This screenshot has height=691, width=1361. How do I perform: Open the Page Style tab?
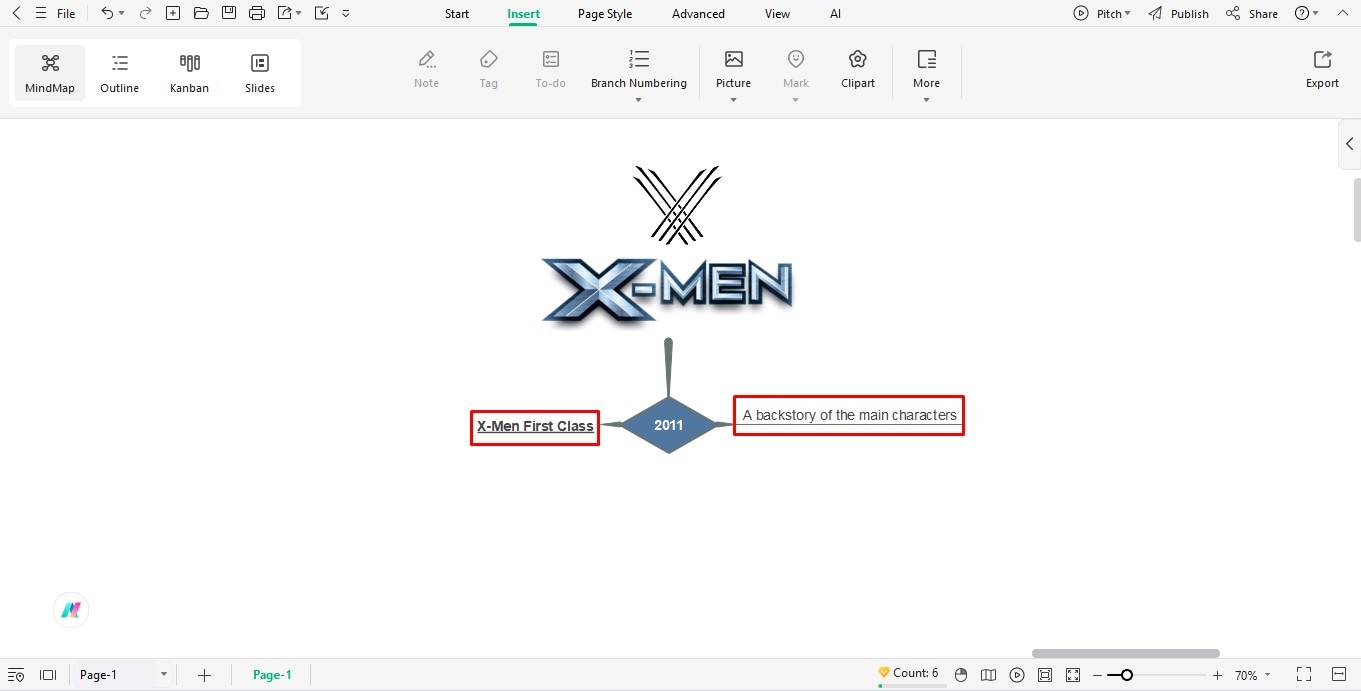pos(605,14)
